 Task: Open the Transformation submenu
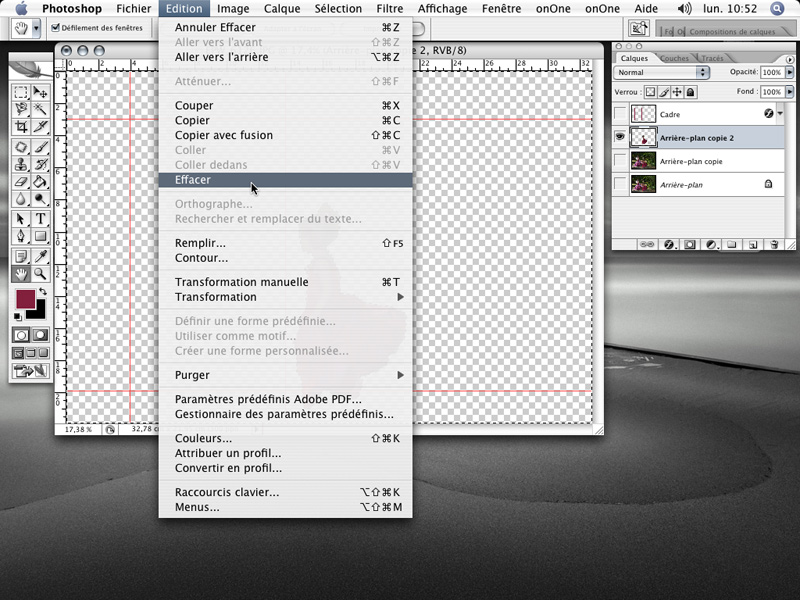click(286, 297)
